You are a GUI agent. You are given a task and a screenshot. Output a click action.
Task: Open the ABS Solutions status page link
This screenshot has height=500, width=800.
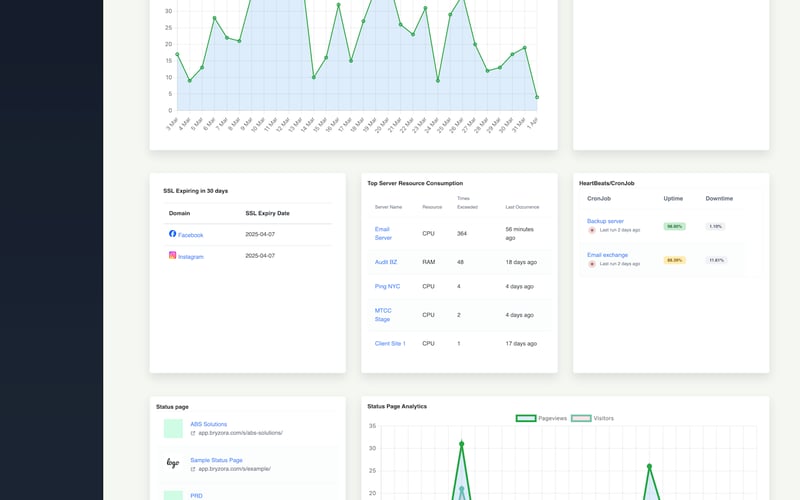point(209,424)
